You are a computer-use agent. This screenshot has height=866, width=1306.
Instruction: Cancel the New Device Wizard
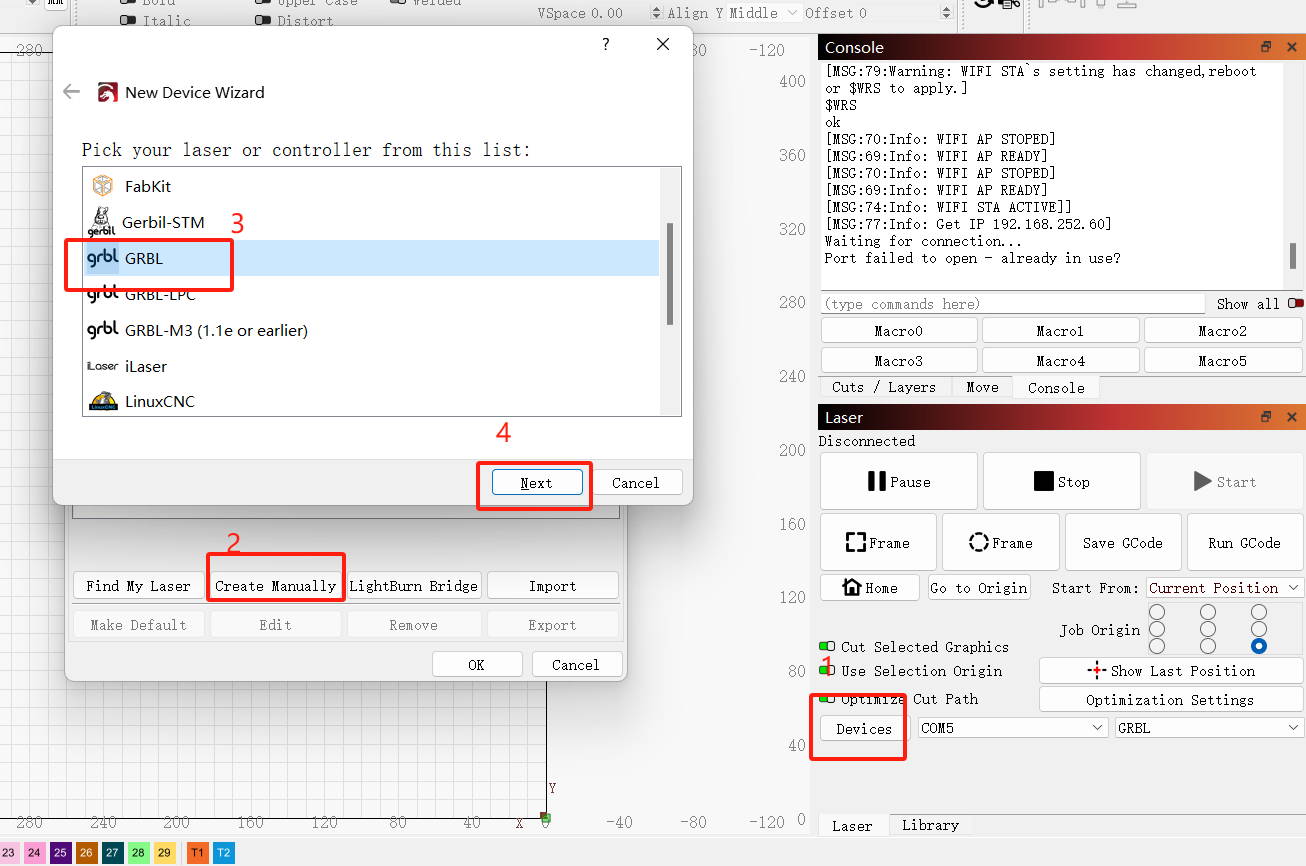point(636,482)
